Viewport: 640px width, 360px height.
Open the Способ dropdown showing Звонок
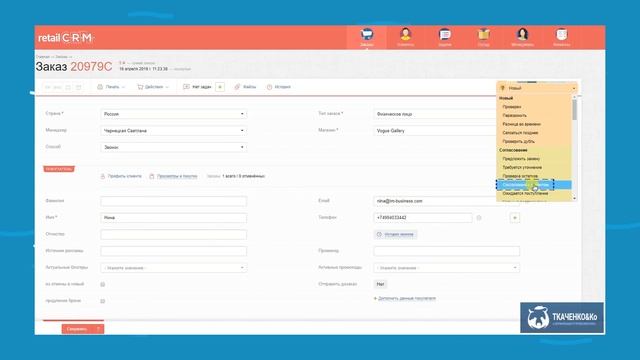[x=173, y=147]
